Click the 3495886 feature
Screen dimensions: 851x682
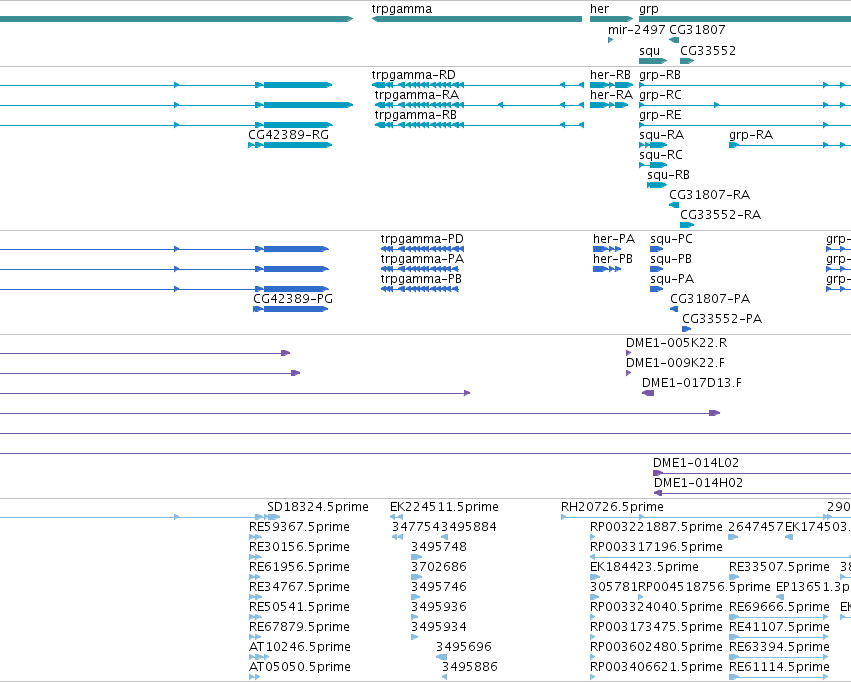(x=444, y=678)
